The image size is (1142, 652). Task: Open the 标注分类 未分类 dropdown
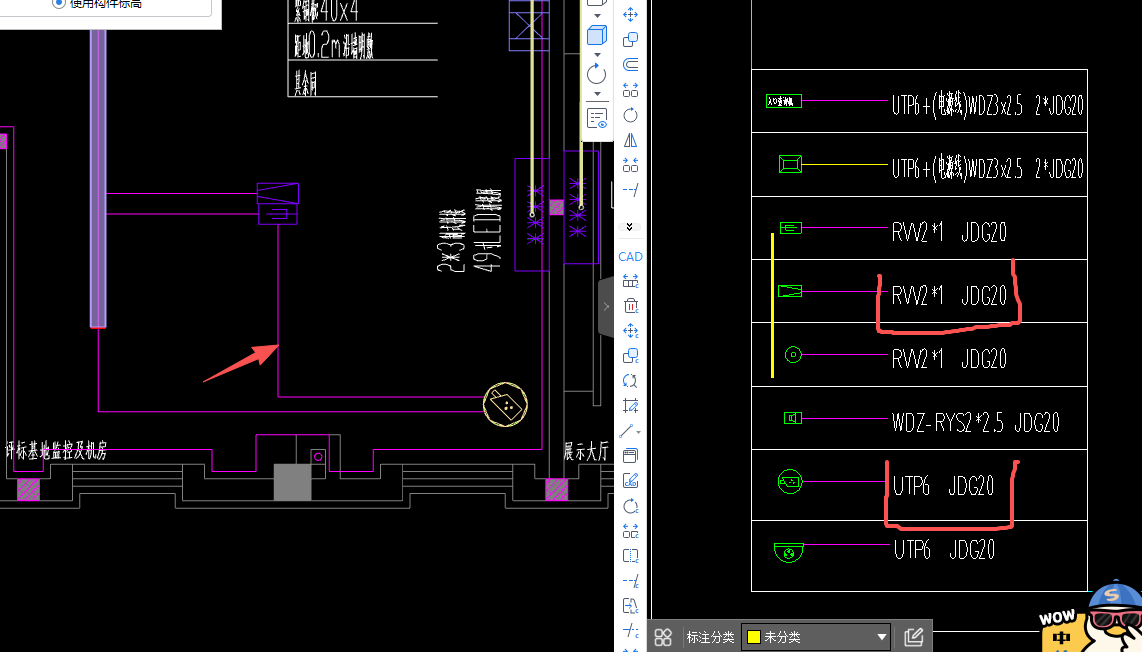point(881,637)
